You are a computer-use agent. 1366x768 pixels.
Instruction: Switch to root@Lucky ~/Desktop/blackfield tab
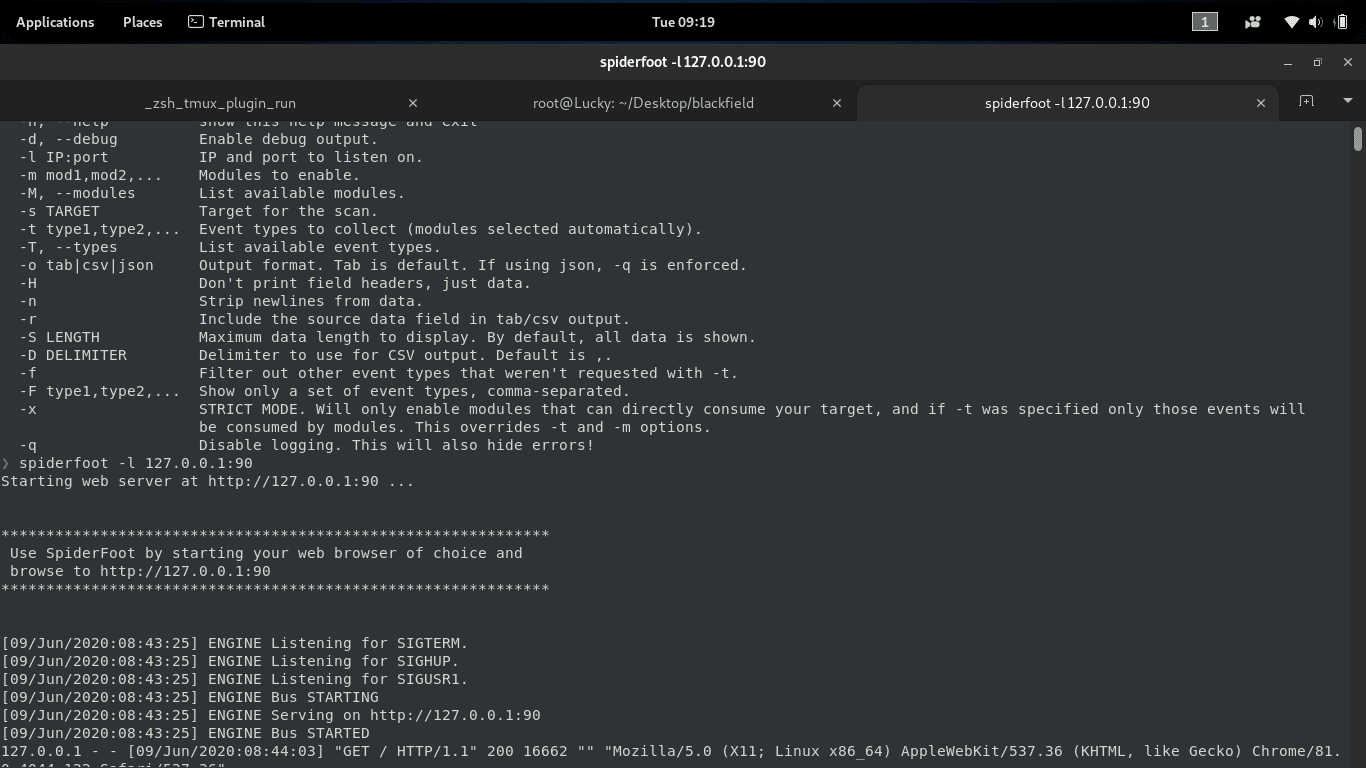(643, 103)
